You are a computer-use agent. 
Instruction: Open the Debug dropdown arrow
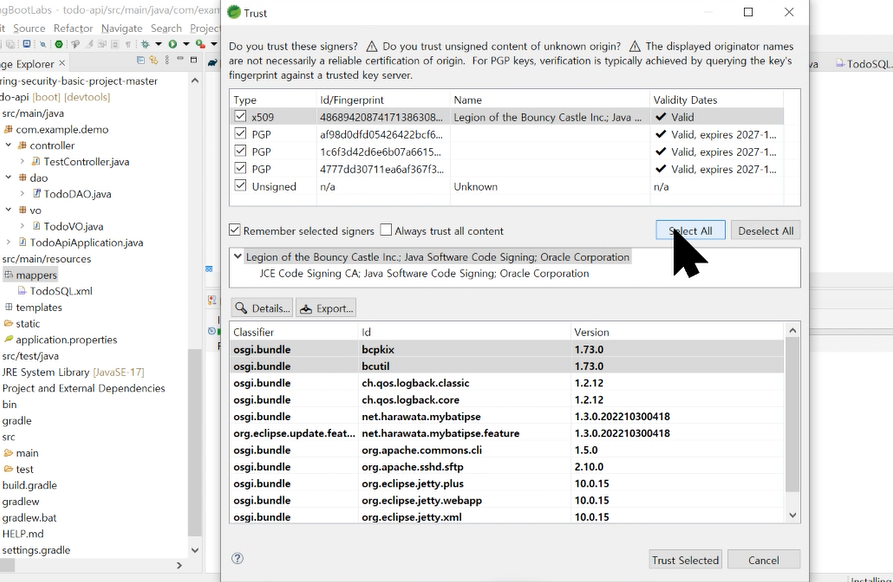[x=158, y=44]
